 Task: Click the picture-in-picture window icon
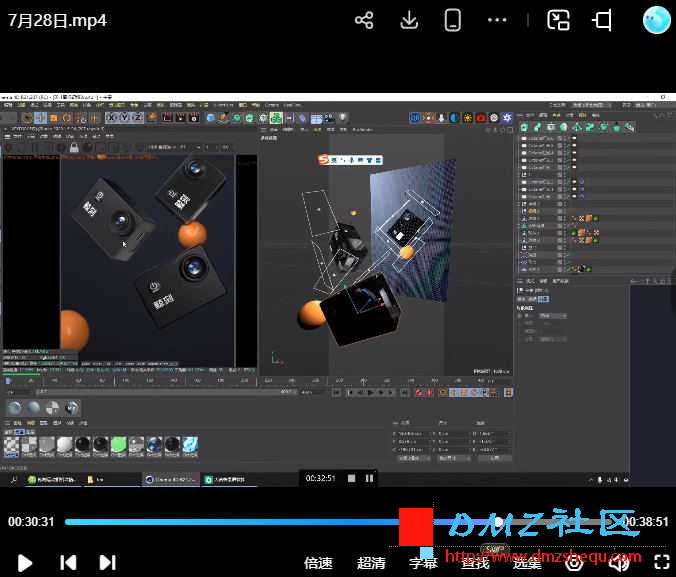[x=558, y=20]
